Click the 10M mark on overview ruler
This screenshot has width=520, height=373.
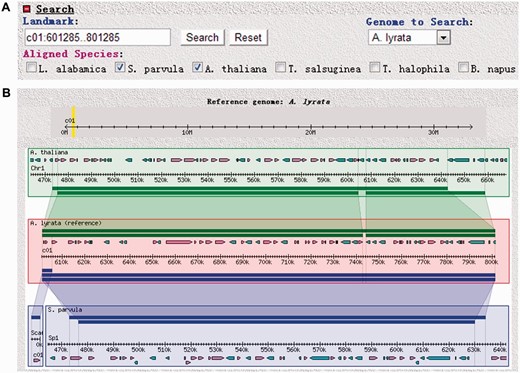187,132
